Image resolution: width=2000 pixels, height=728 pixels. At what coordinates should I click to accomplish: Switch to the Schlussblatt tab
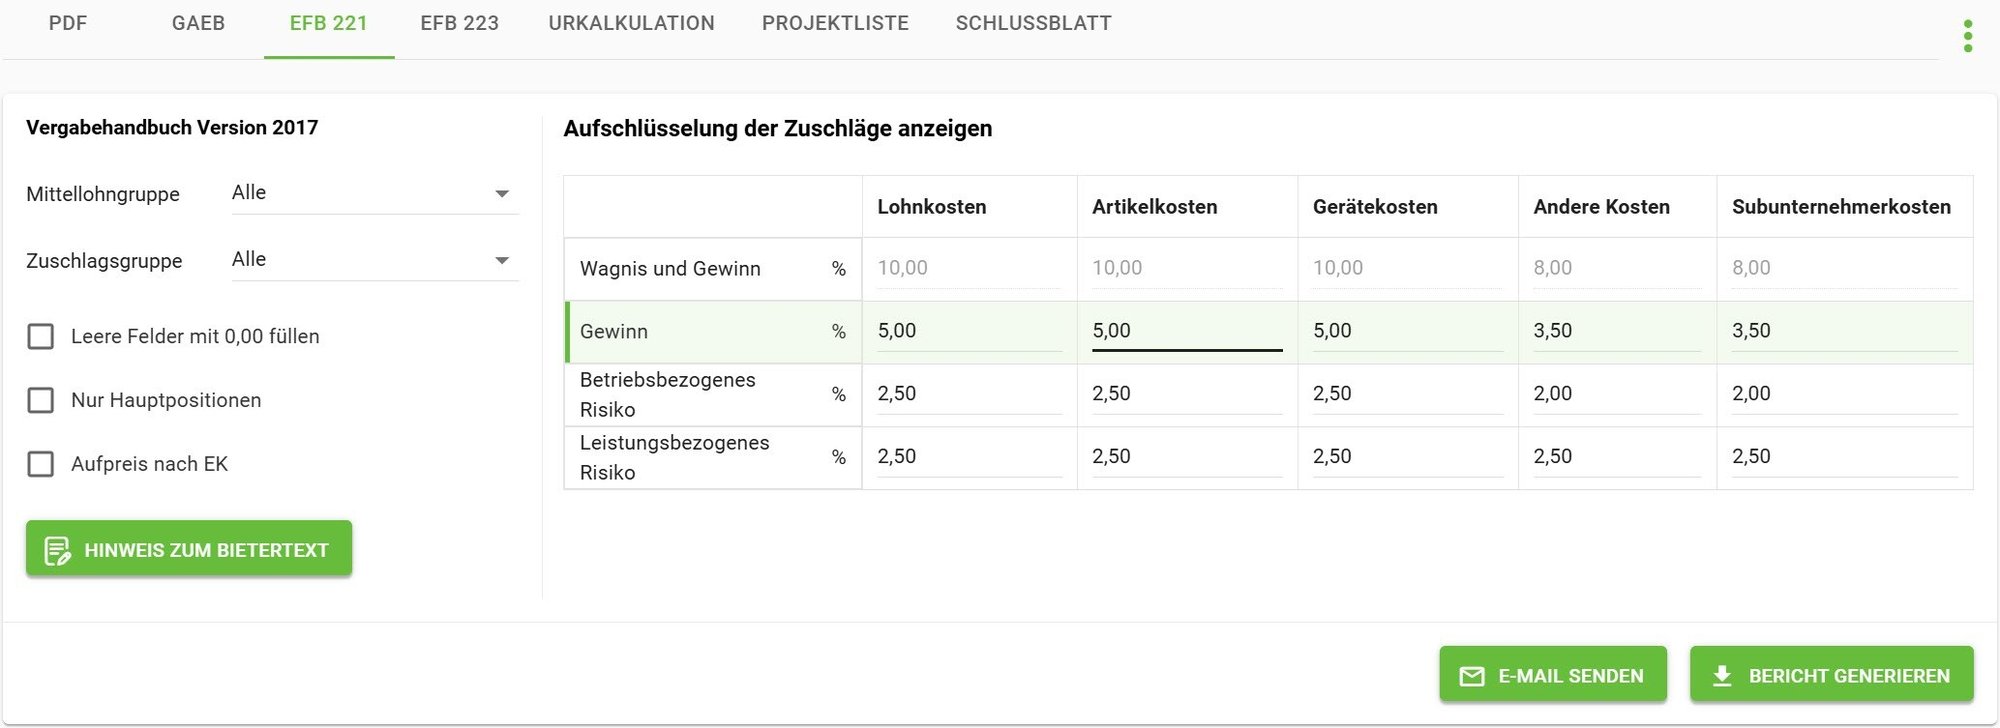coord(1033,23)
